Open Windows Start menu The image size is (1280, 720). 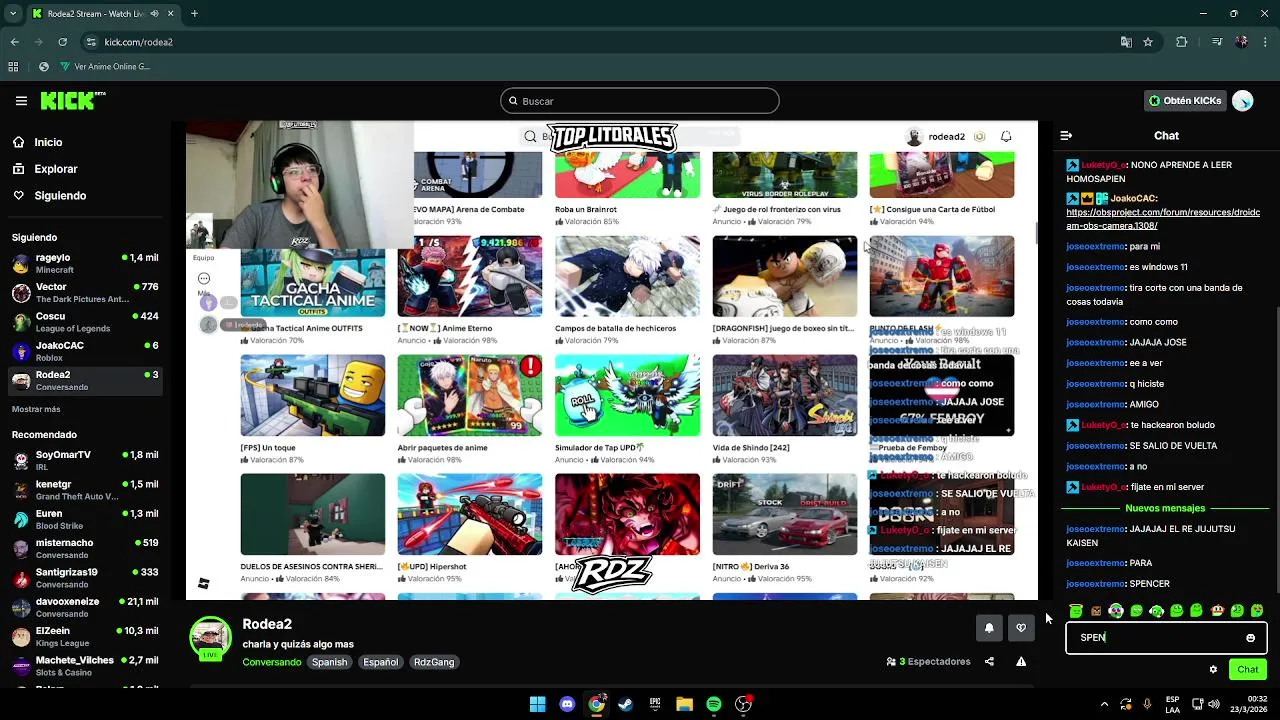(537, 704)
